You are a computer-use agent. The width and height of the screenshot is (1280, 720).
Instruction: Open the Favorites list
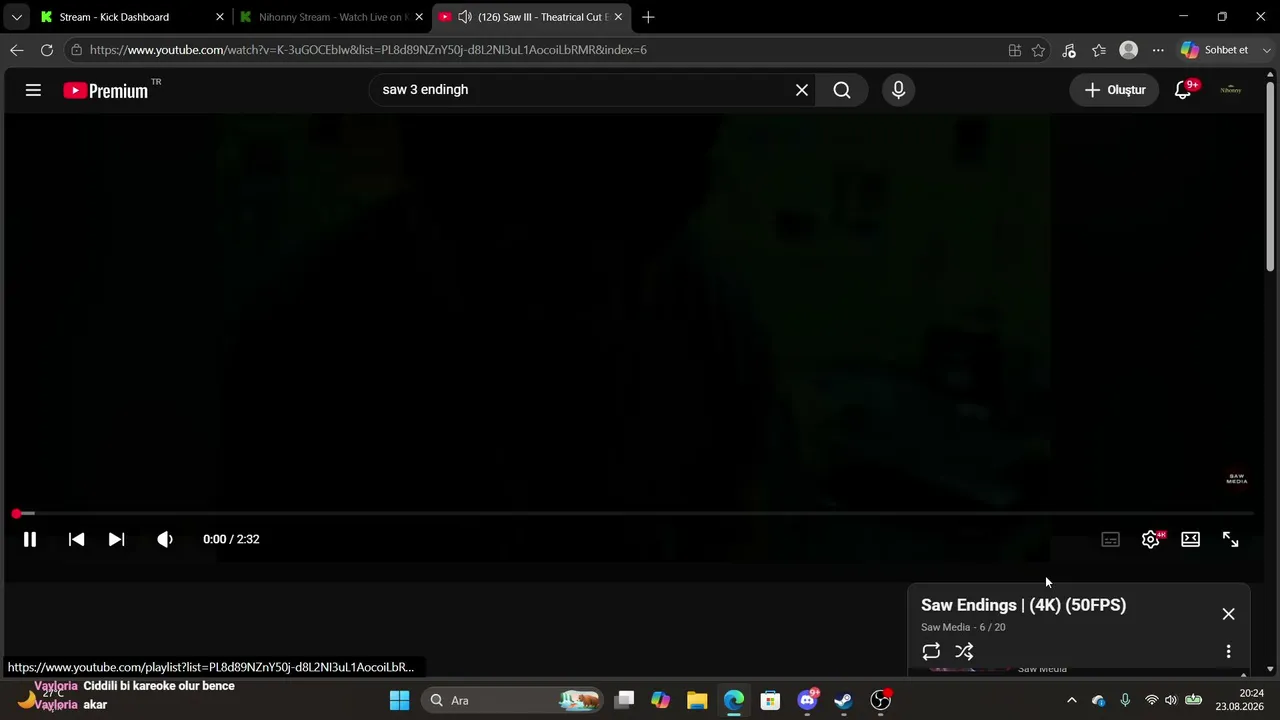(x=1099, y=50)
